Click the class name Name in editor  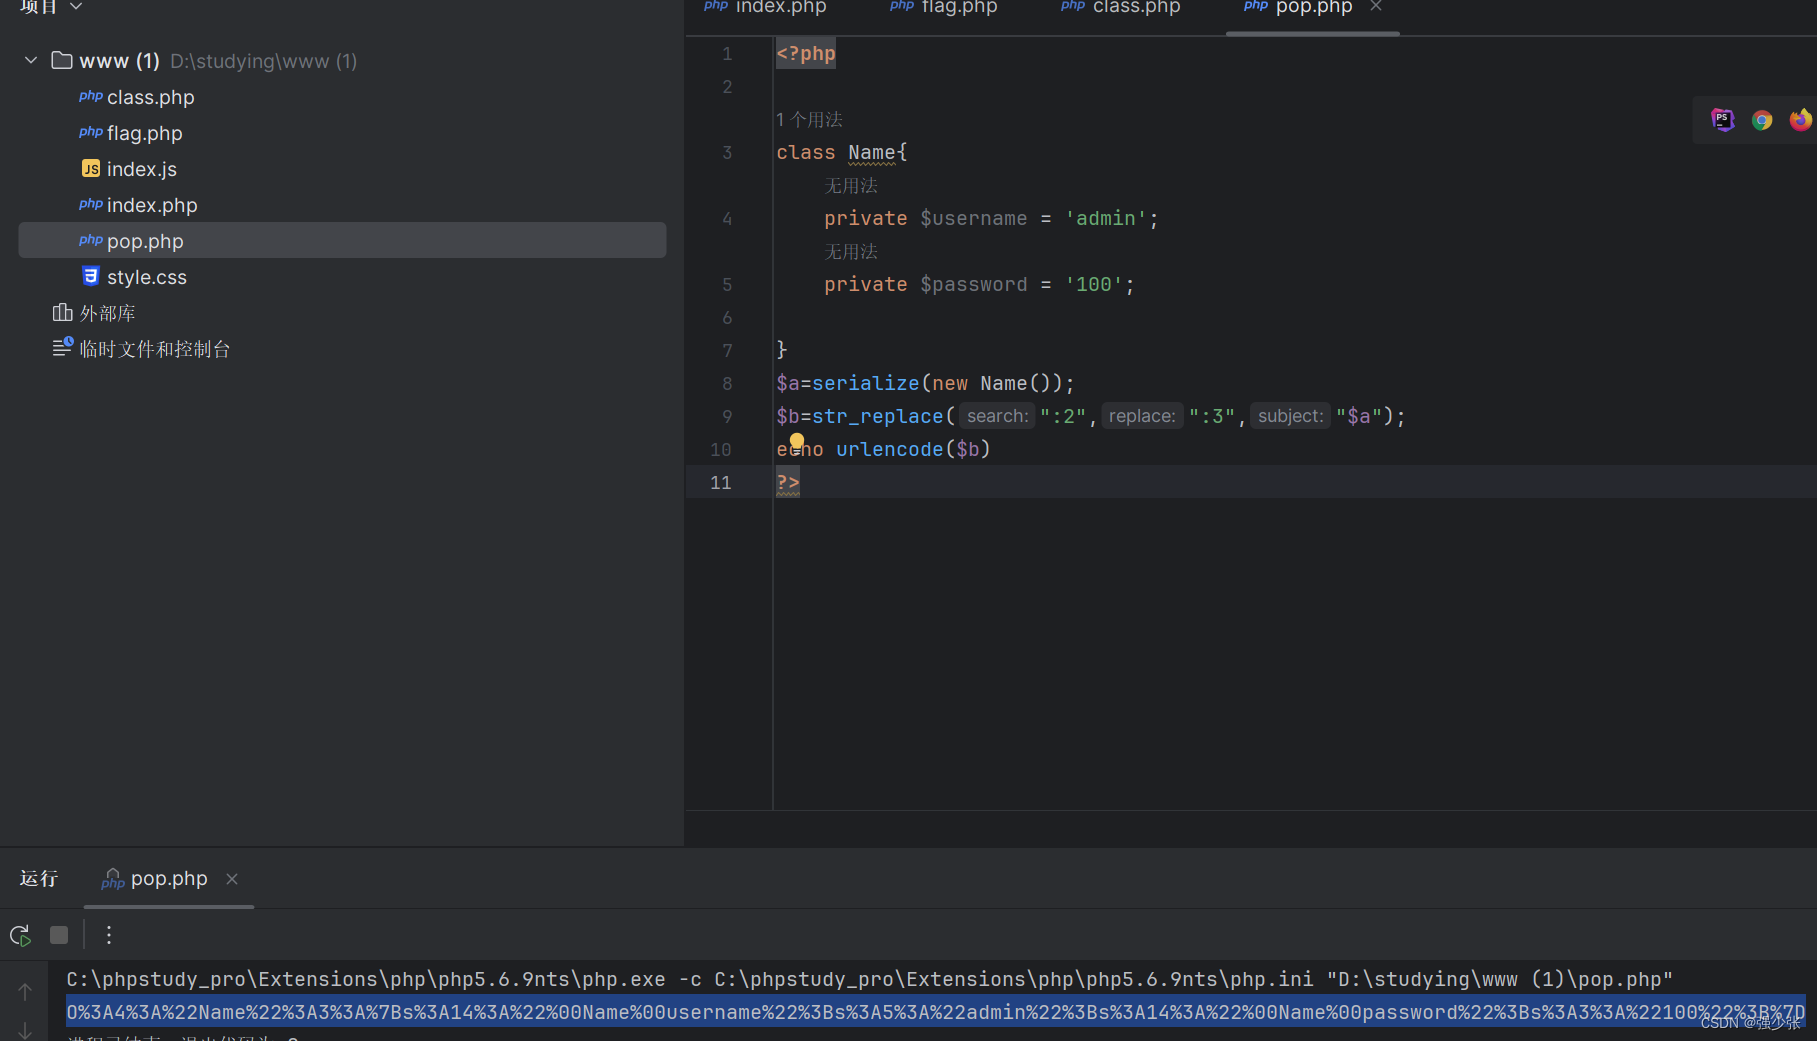click(872, 153)
